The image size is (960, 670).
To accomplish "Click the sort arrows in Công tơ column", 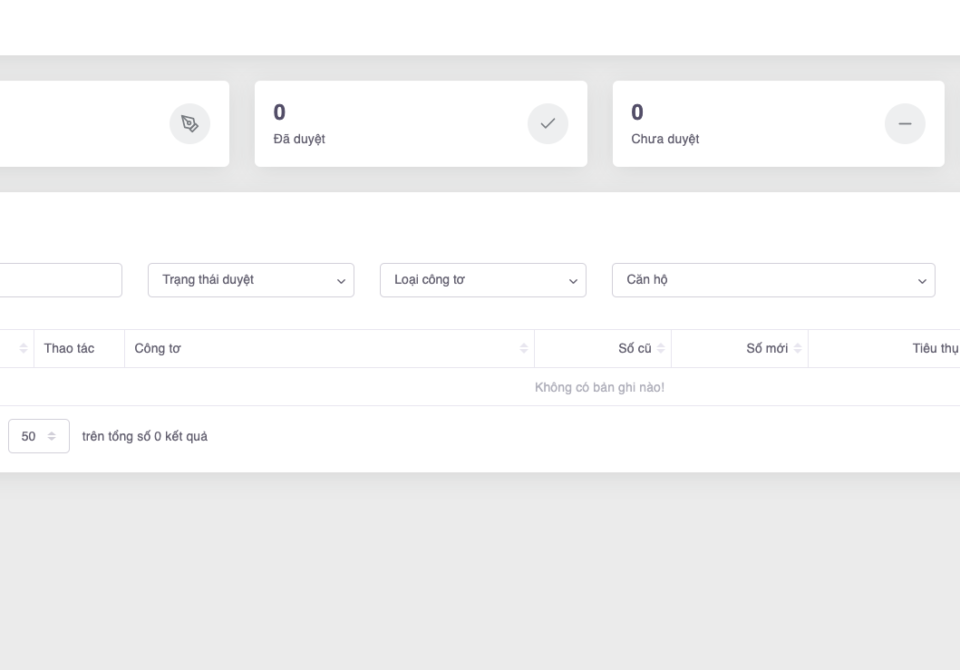I will pos(524,349).
